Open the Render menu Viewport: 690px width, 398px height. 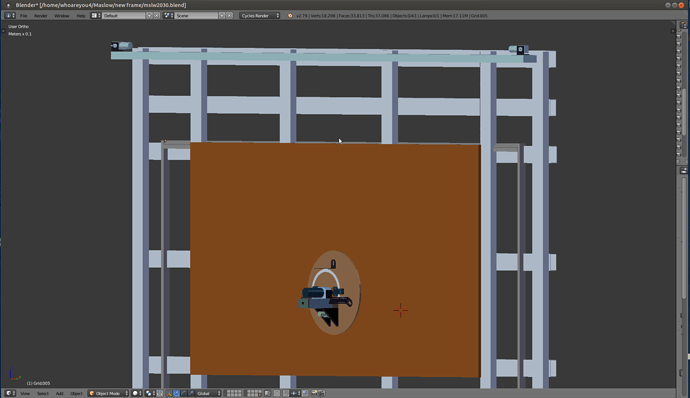pyautogui.click(x=40, y=15)
